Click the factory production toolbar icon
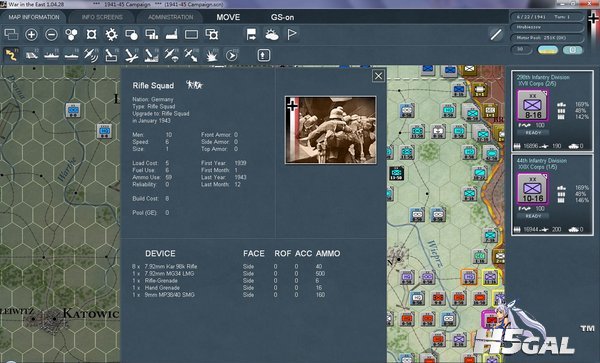The width and height of the screenshot is (600, 363). (171, 35)
